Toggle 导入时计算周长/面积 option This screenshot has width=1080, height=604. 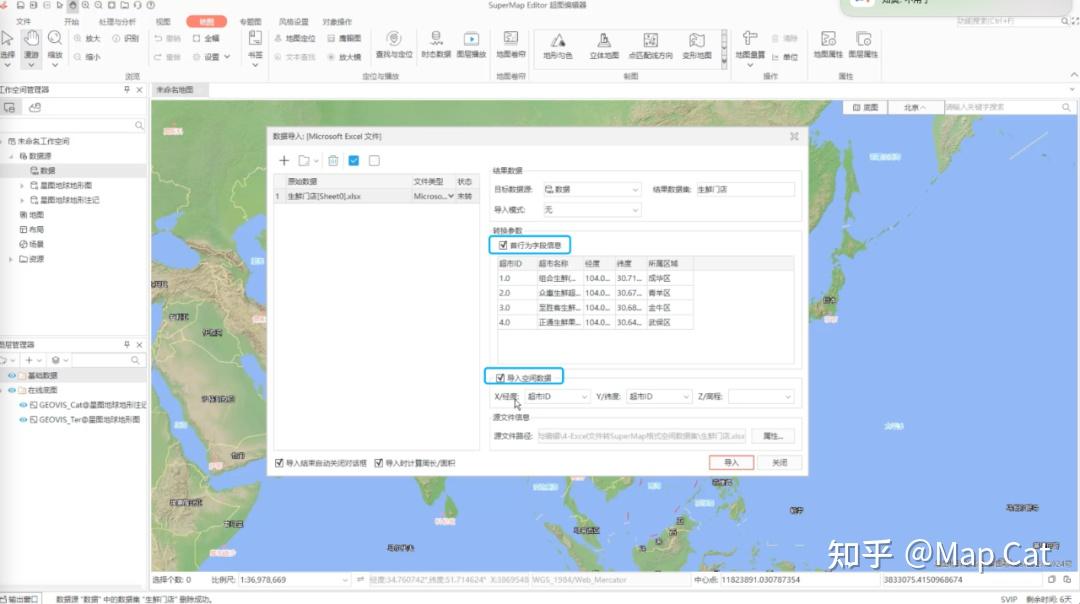click(x=380, y=462)
